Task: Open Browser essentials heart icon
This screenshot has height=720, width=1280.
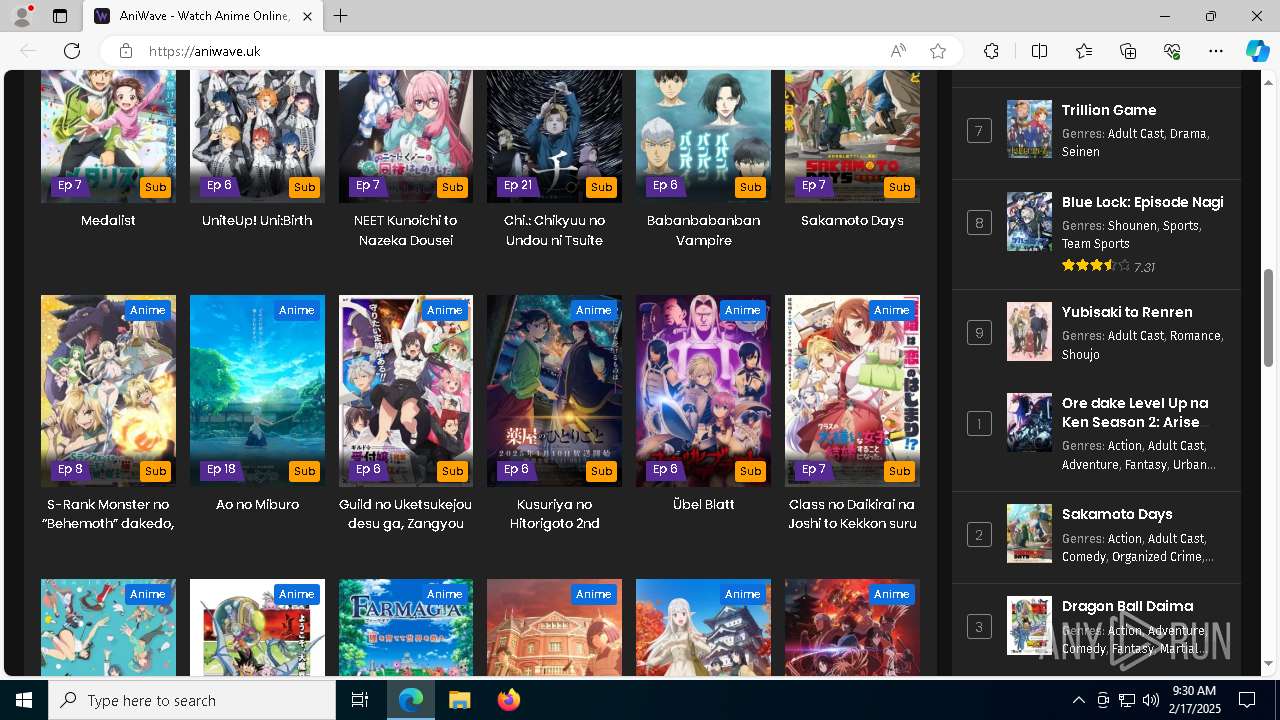Action: pyautogui.click(x=1172, y=51)
